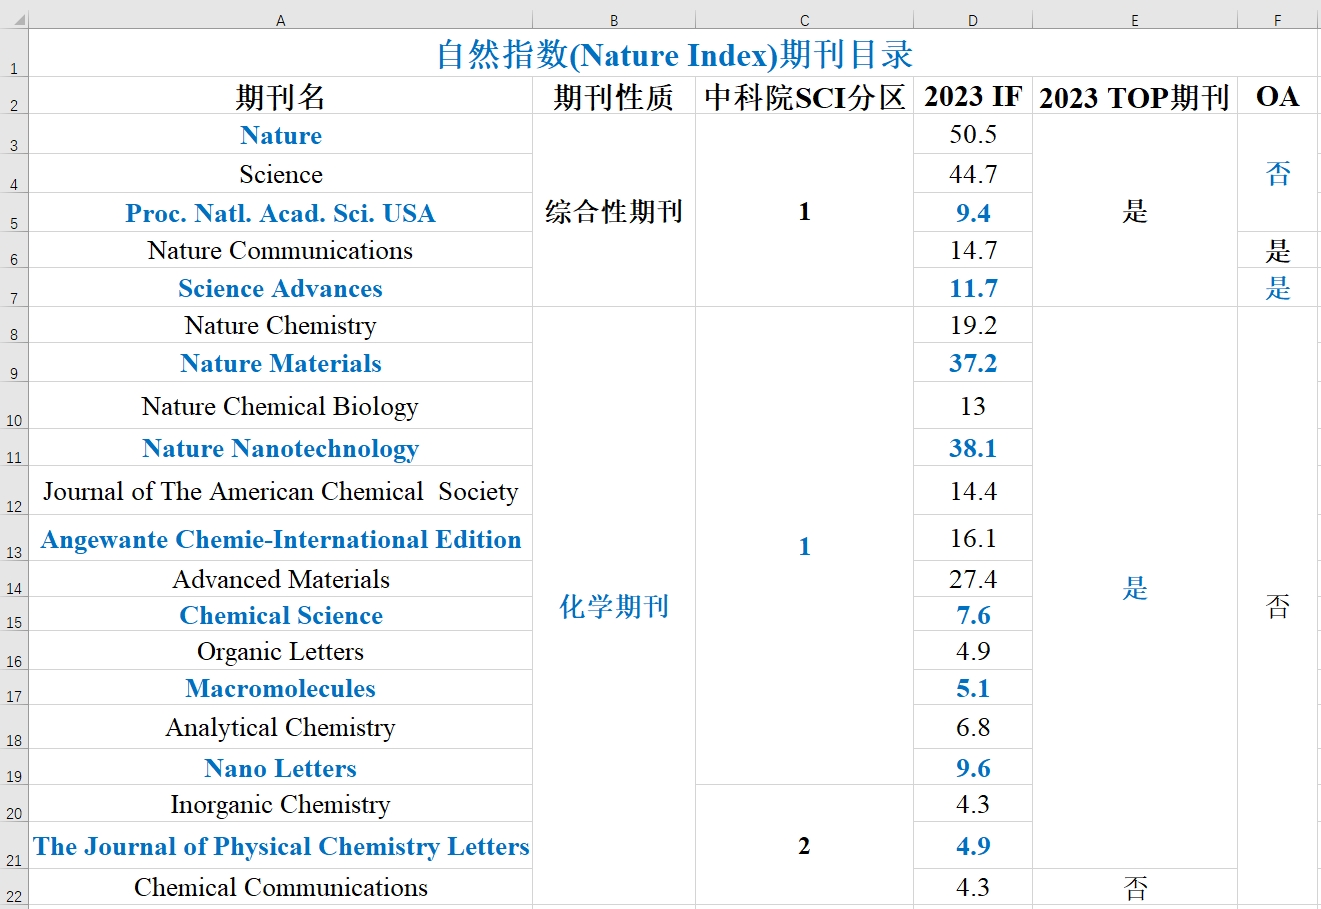Select column E header
This screenshot has width=1321, height=909.
[1135, 20]
